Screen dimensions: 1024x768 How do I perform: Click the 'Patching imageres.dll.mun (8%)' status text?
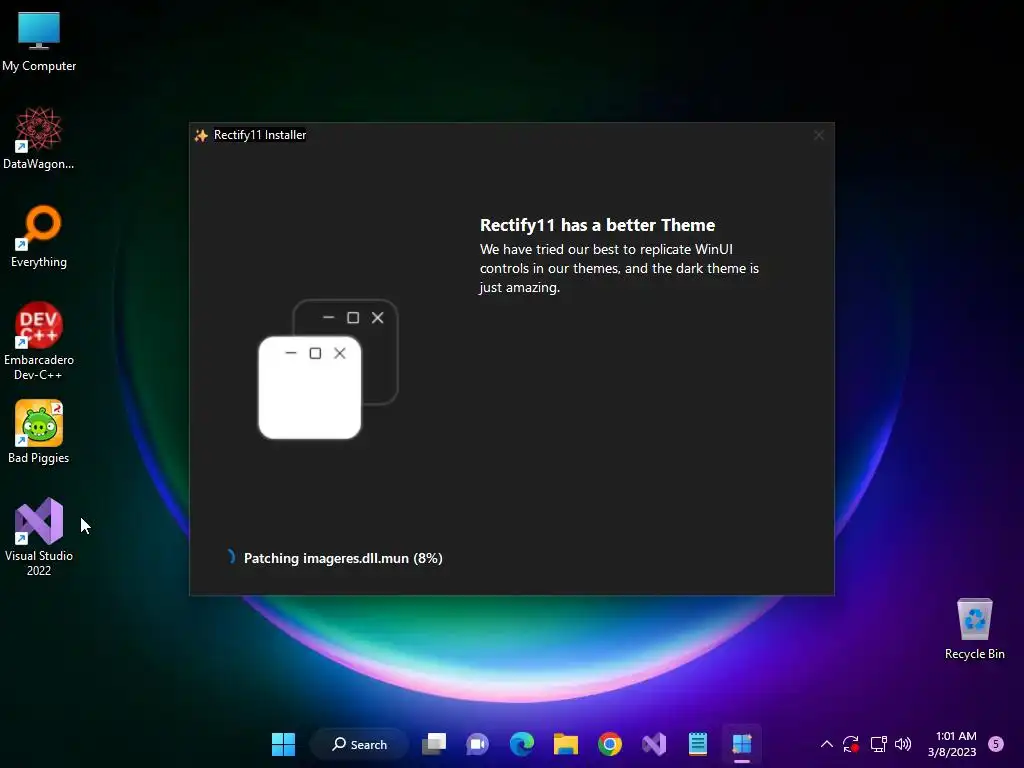coord(343,558)
